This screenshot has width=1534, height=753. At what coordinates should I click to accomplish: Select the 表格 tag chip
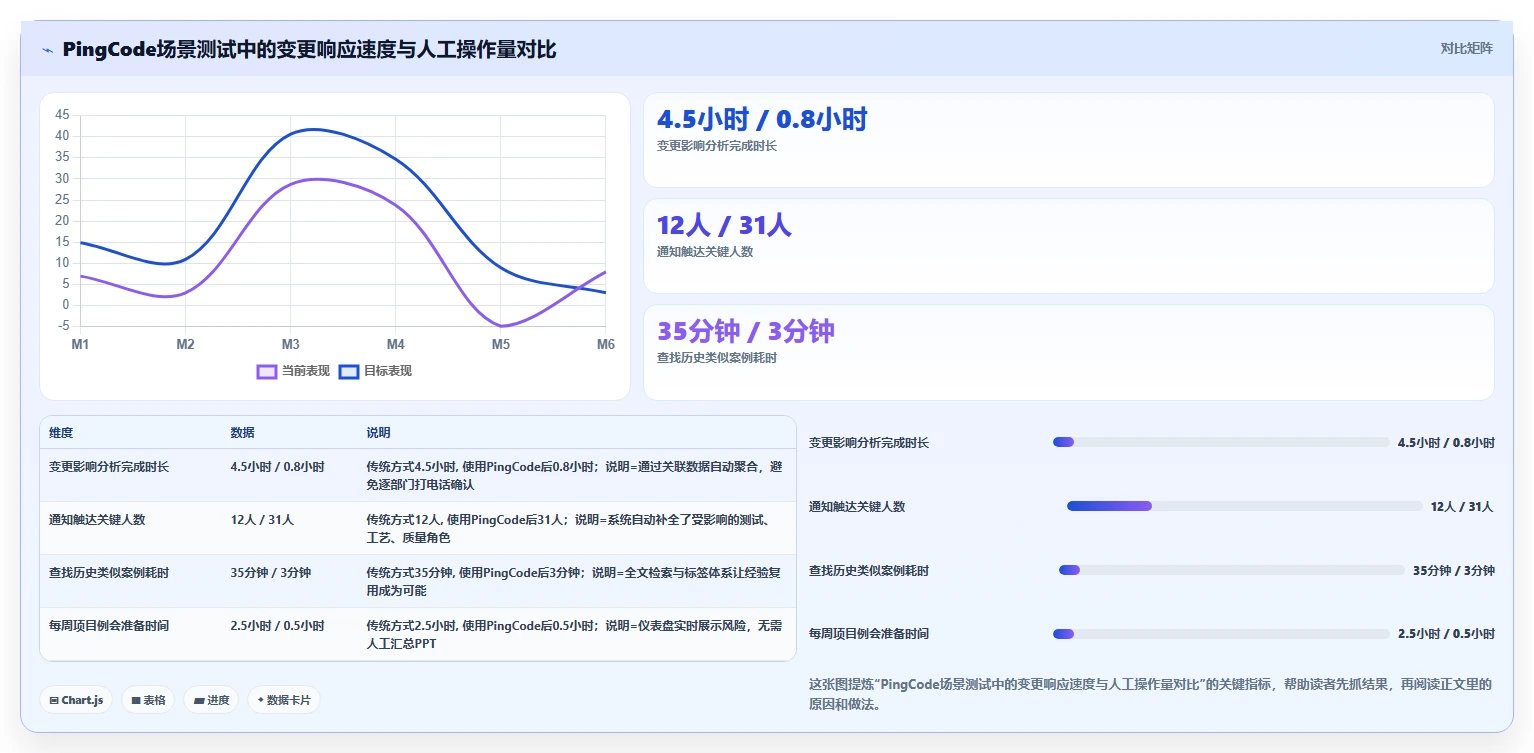[x=148, y=700]
